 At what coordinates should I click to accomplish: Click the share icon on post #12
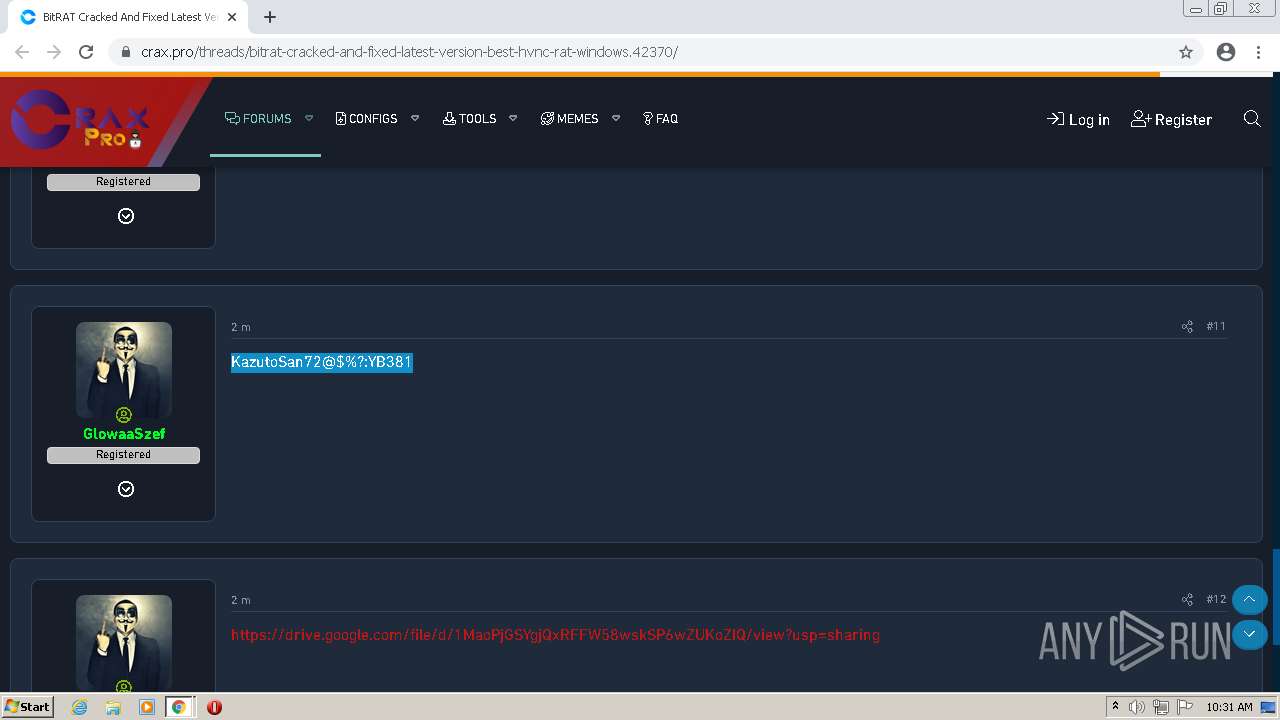[1187, 599]
